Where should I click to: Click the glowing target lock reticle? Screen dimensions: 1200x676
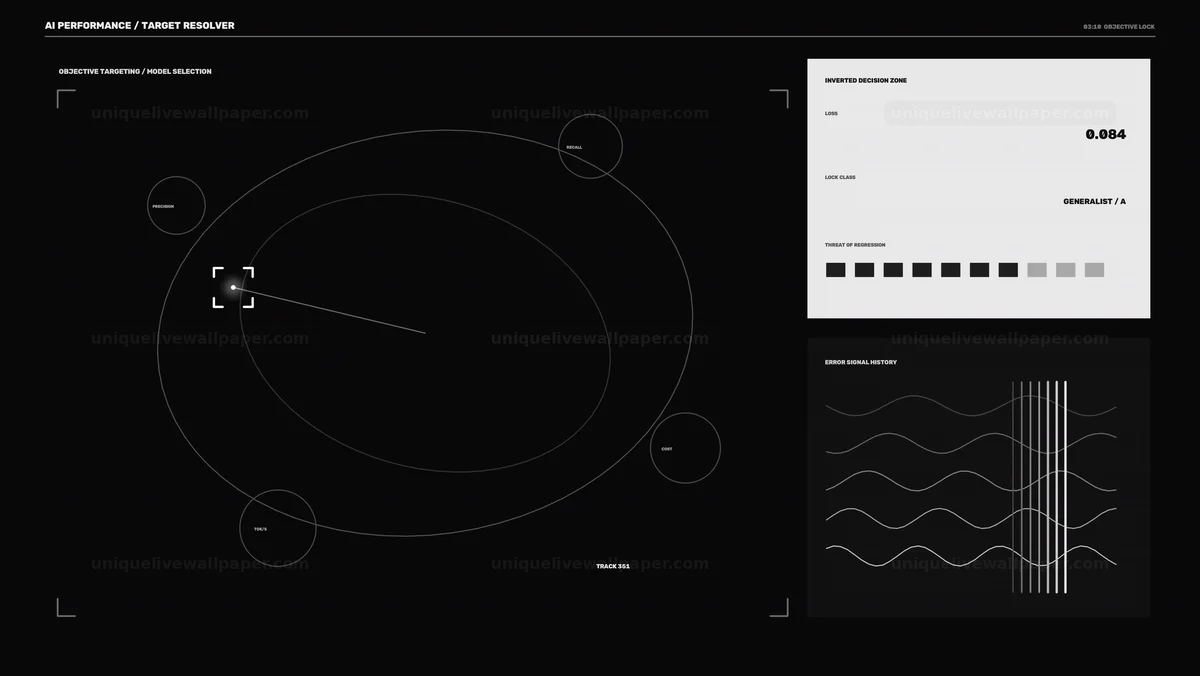click(x=233, y=287)
